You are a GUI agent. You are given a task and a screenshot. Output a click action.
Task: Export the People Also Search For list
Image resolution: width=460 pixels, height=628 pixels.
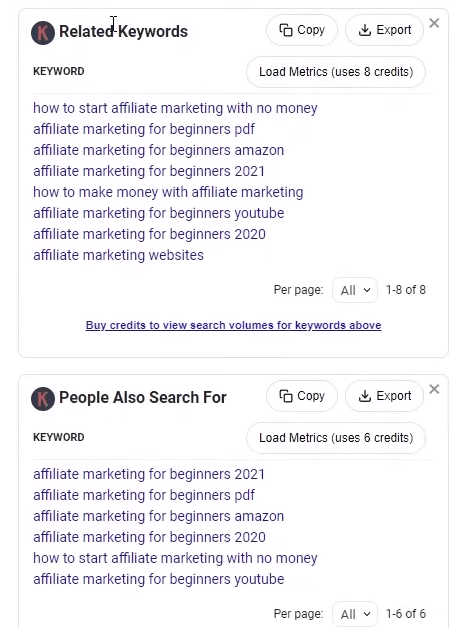click(384, 396)
